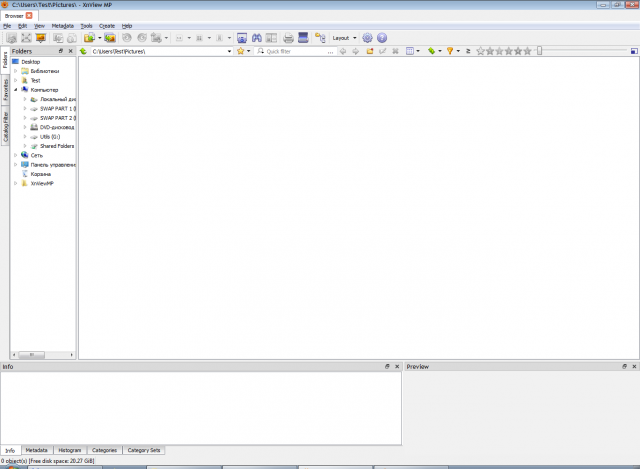
Task: Click the Open file toolbar icon
Action: click(11, 38)
